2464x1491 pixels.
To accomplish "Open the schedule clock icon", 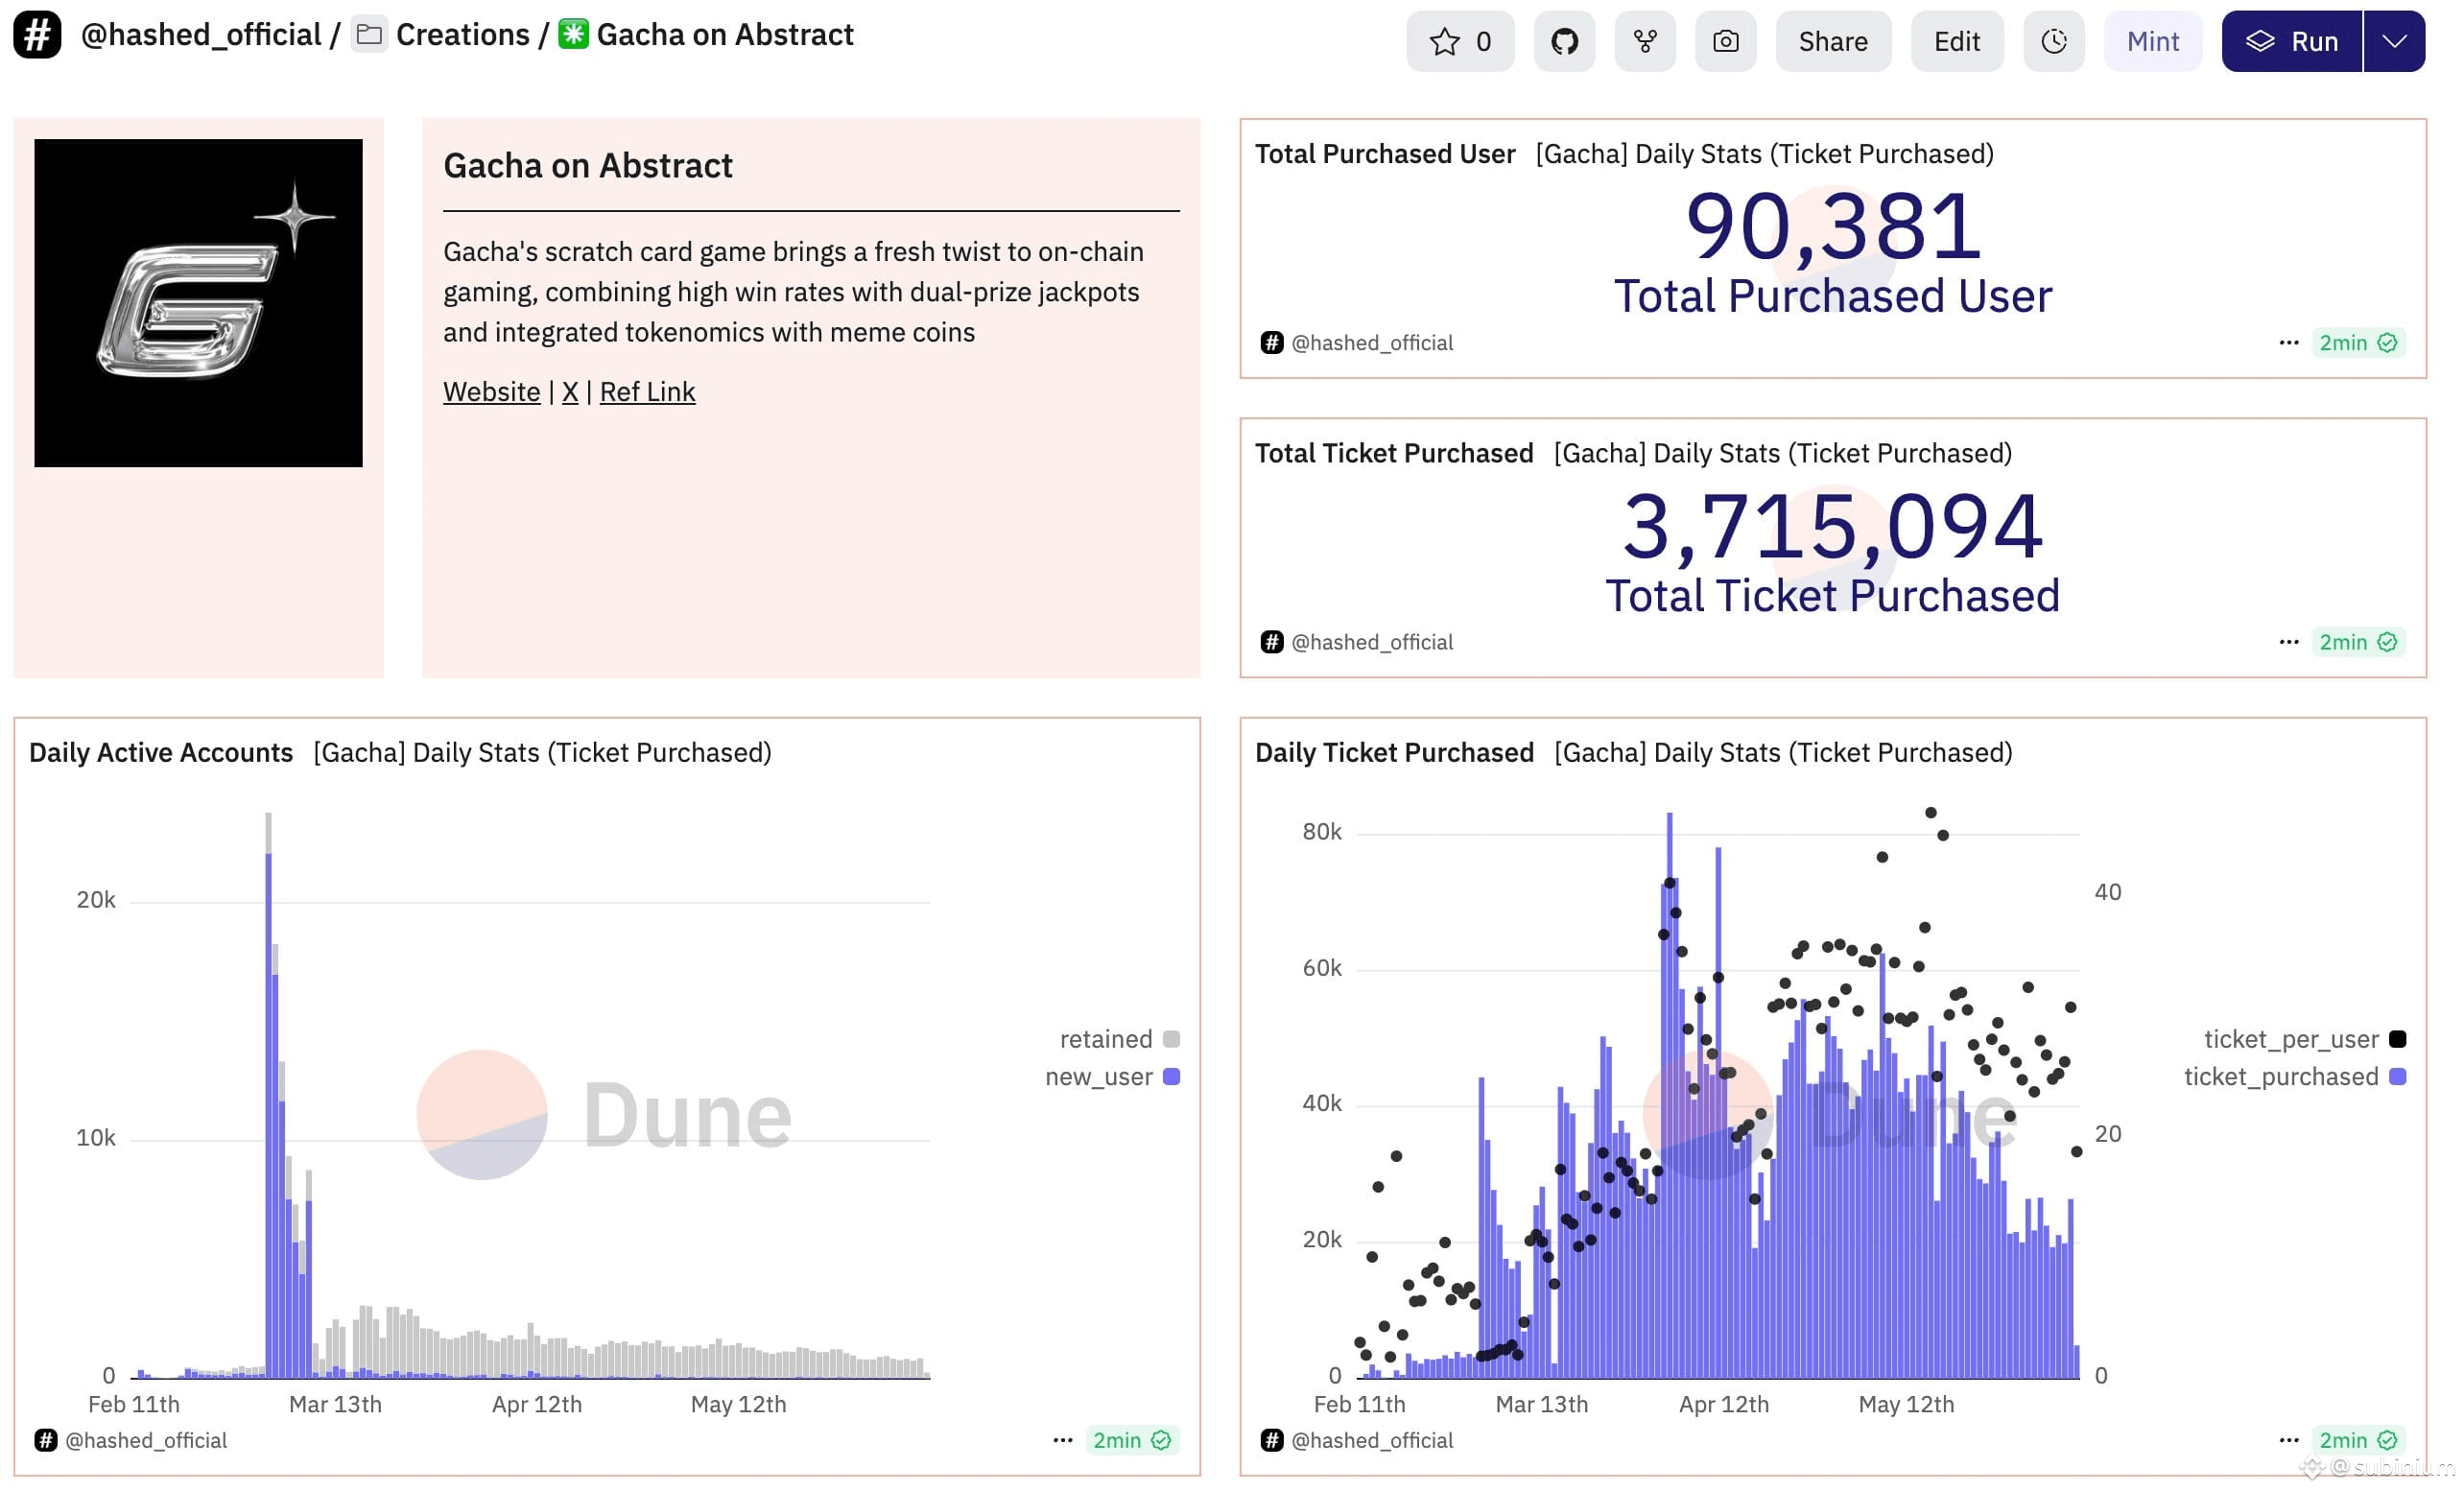I will pyautogui.click(x=2053, y=41).
